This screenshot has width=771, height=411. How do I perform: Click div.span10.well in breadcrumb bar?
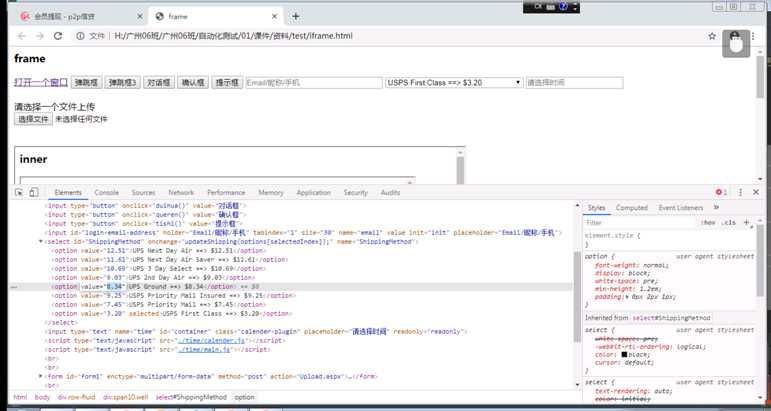[x=125, y=397]
